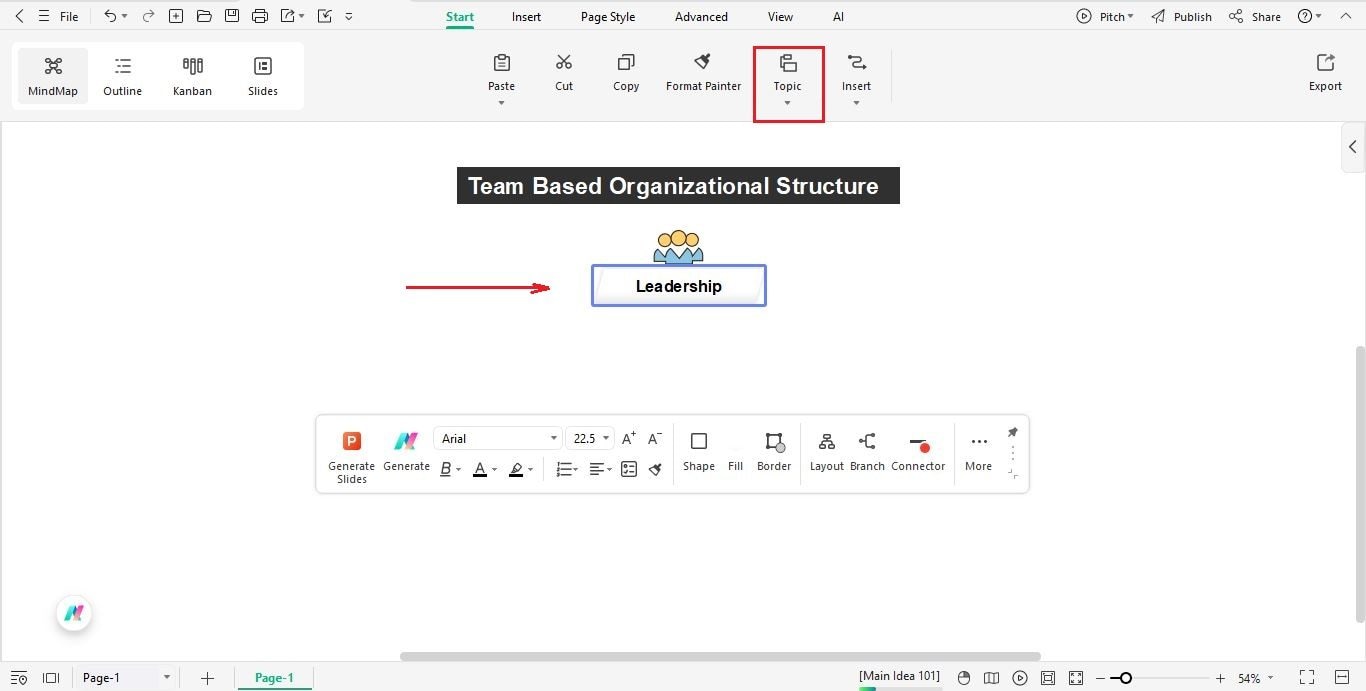Image resolution: width=1366 pixels, height=691 pixels.
Task: Open the Page Style tab
Action: click(x=608, y=17)
